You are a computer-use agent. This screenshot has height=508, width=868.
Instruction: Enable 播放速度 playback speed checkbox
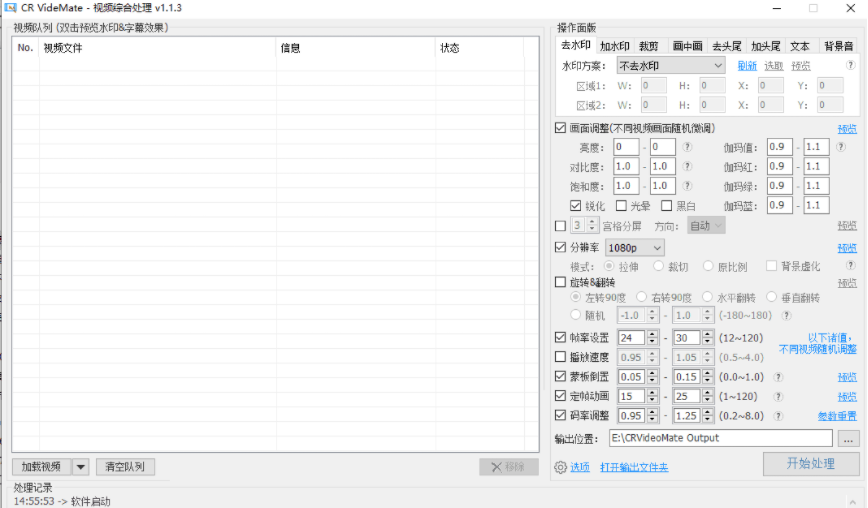click(x=560, y=357)
